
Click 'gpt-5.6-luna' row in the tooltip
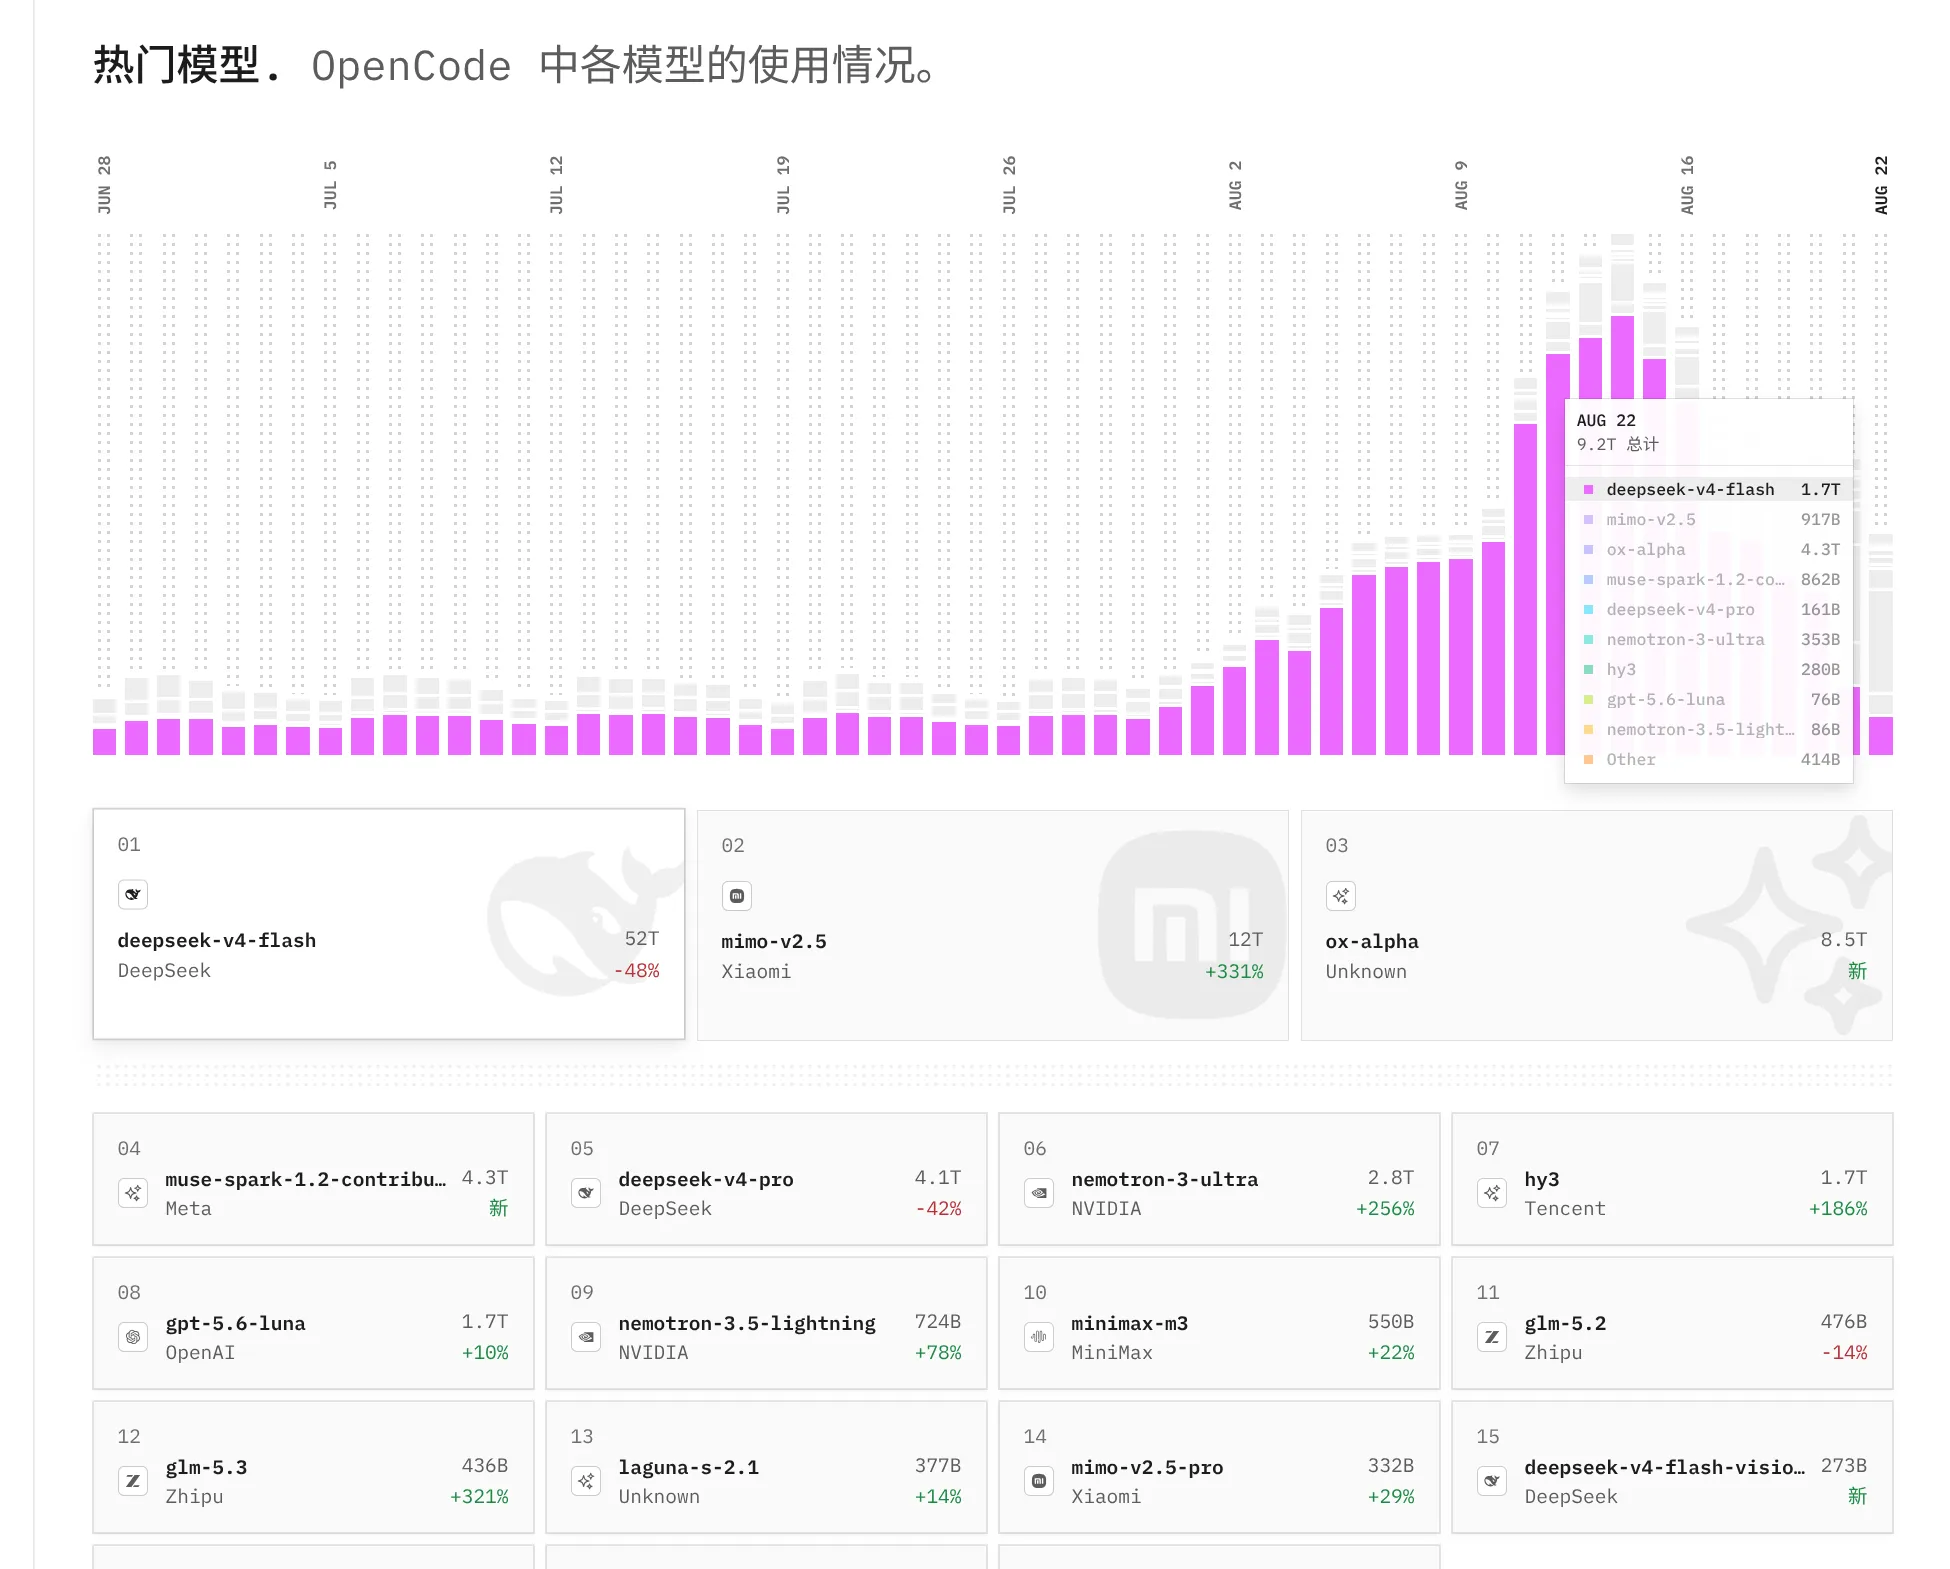[x=1711, y=700]
